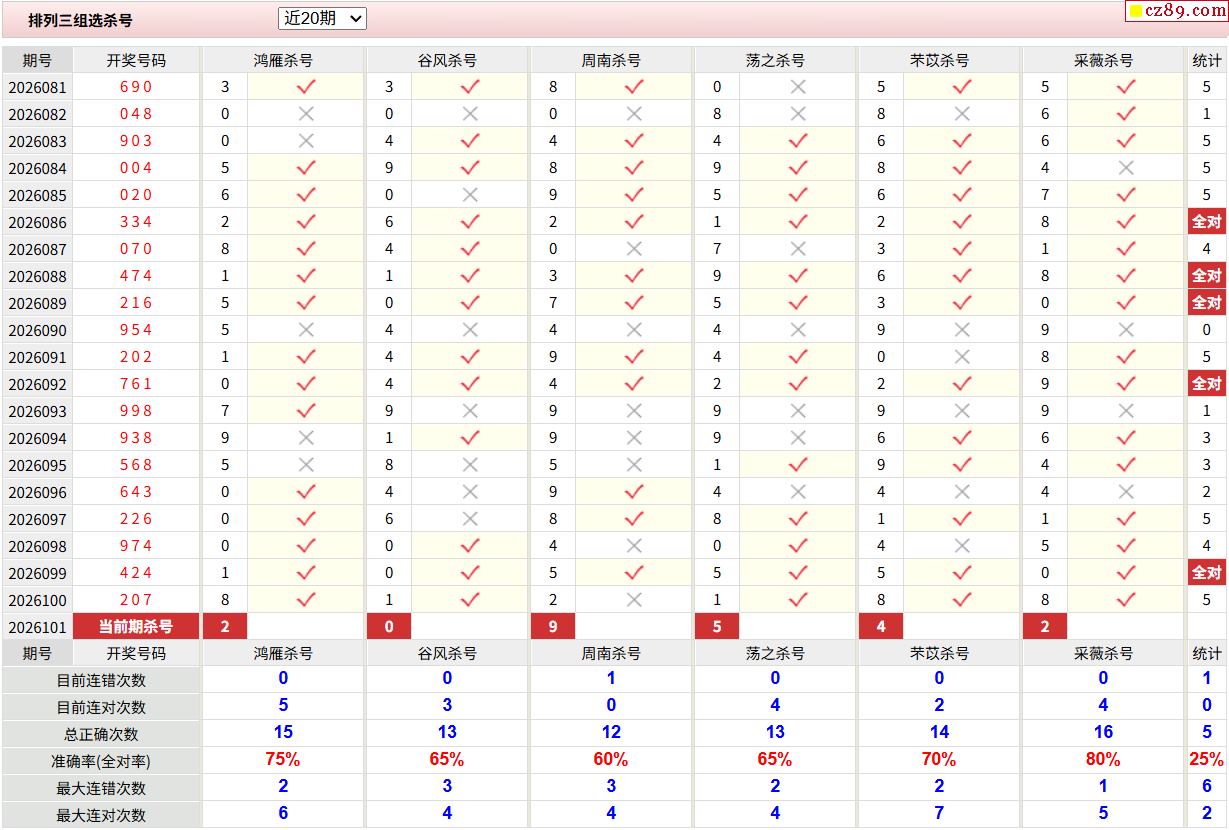Click the 全对 badge in row 2026092
Image resolution: width=1229 pixels, height=830 pixels.
tap(1206, 384)
